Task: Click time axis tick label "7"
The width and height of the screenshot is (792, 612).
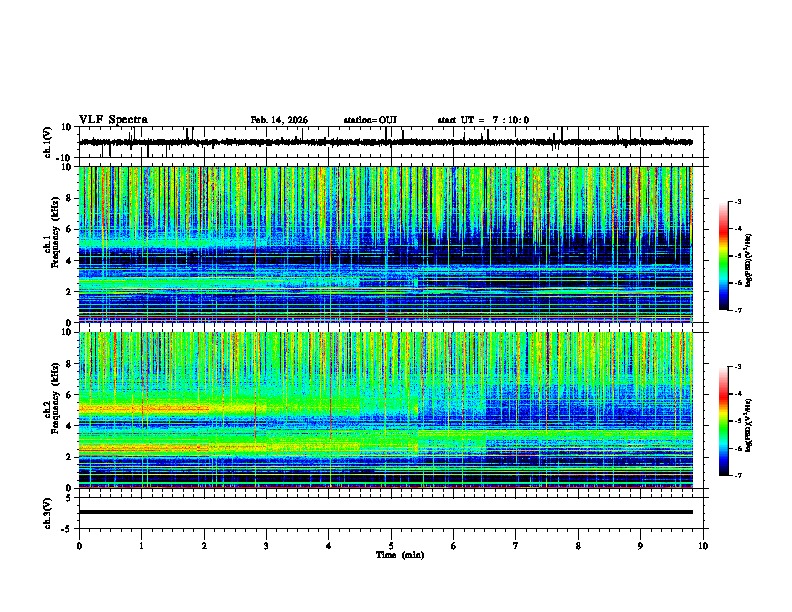Action: (516, 546)
